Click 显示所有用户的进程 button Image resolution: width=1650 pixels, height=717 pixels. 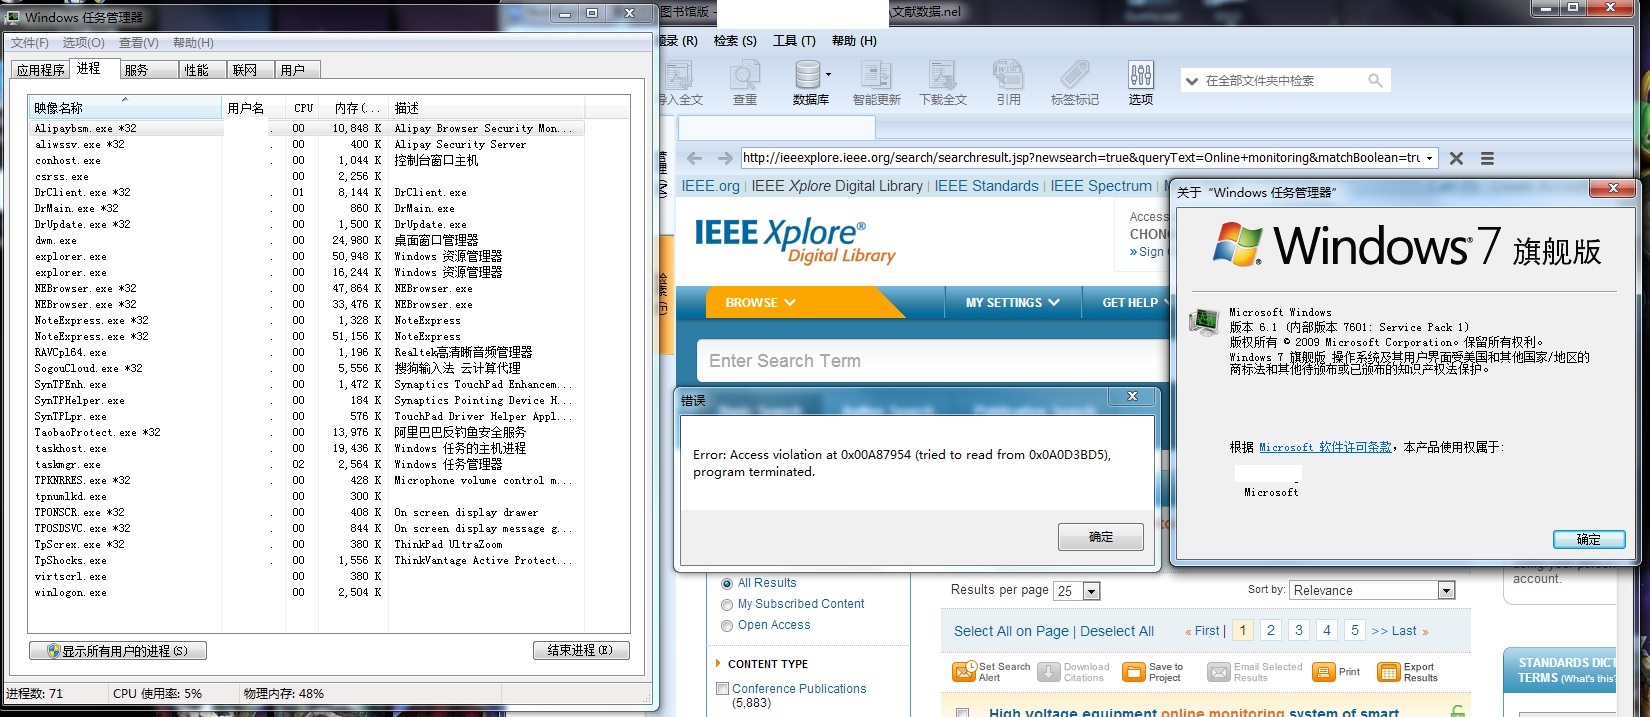pyautogui.click(x=118, y=651)
